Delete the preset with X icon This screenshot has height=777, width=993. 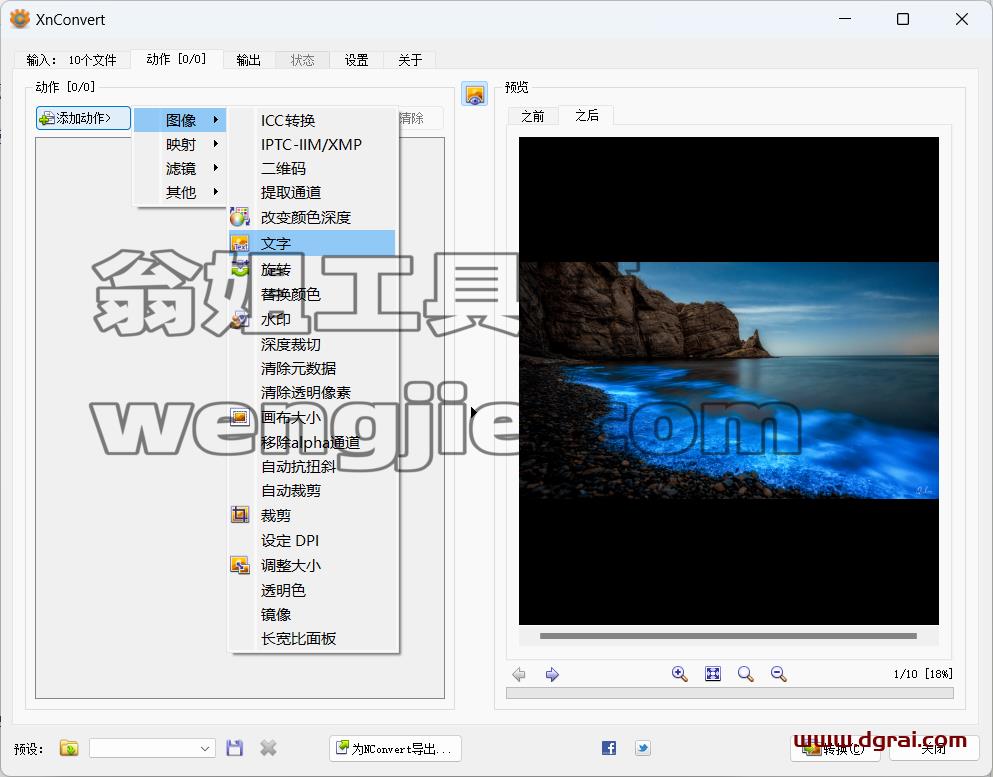click(269, 748)
